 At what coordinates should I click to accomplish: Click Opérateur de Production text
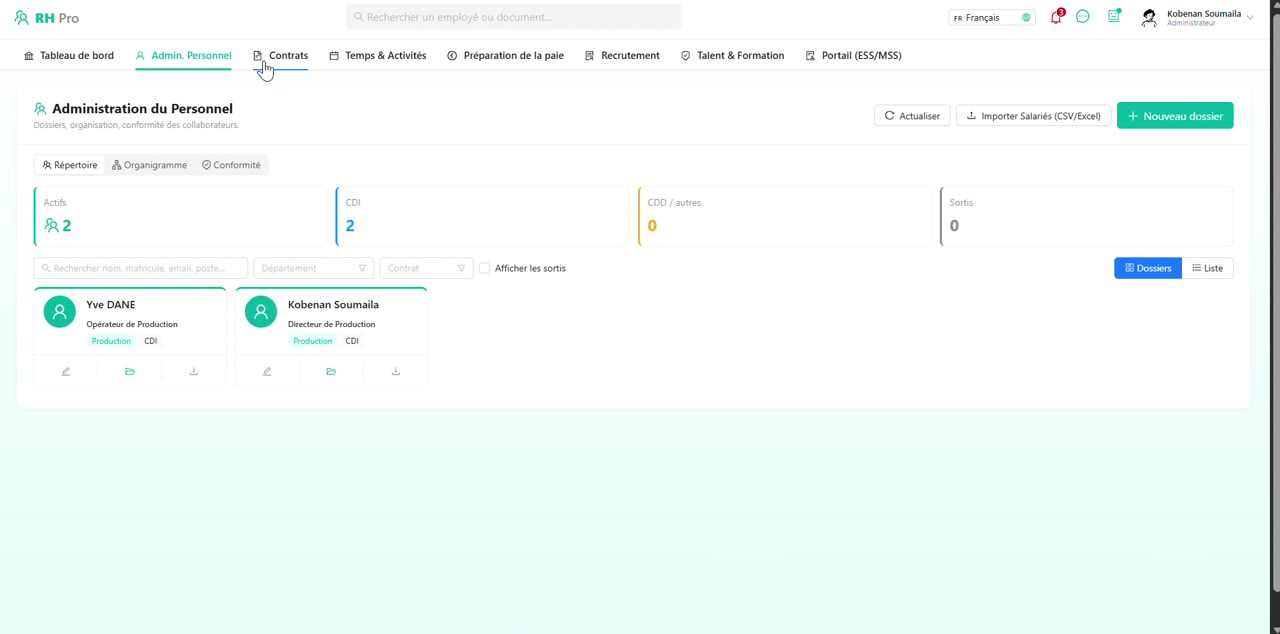point(132,324)
